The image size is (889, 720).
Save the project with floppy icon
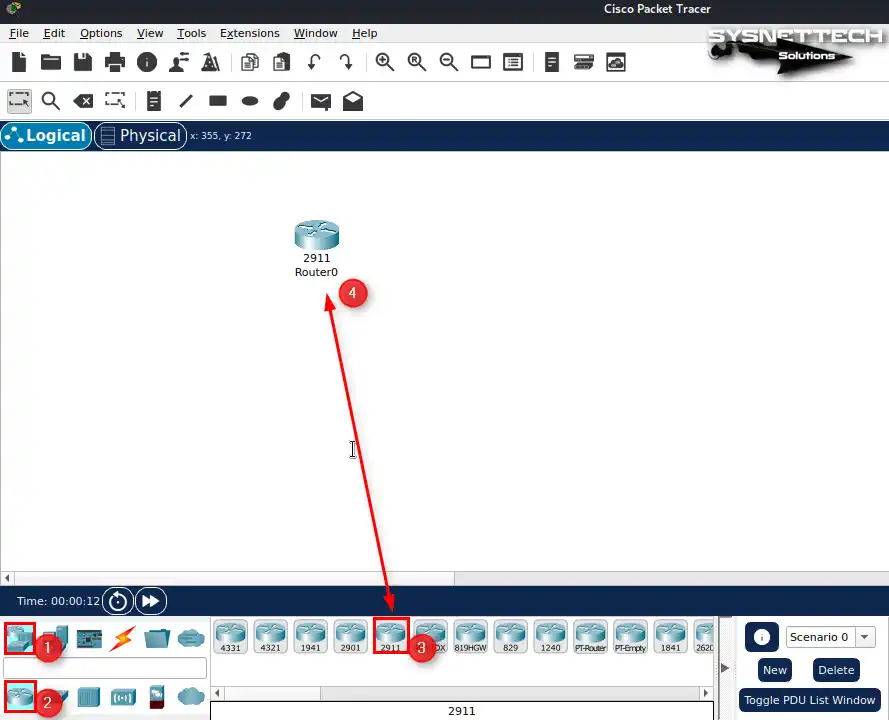click(83, 62)
